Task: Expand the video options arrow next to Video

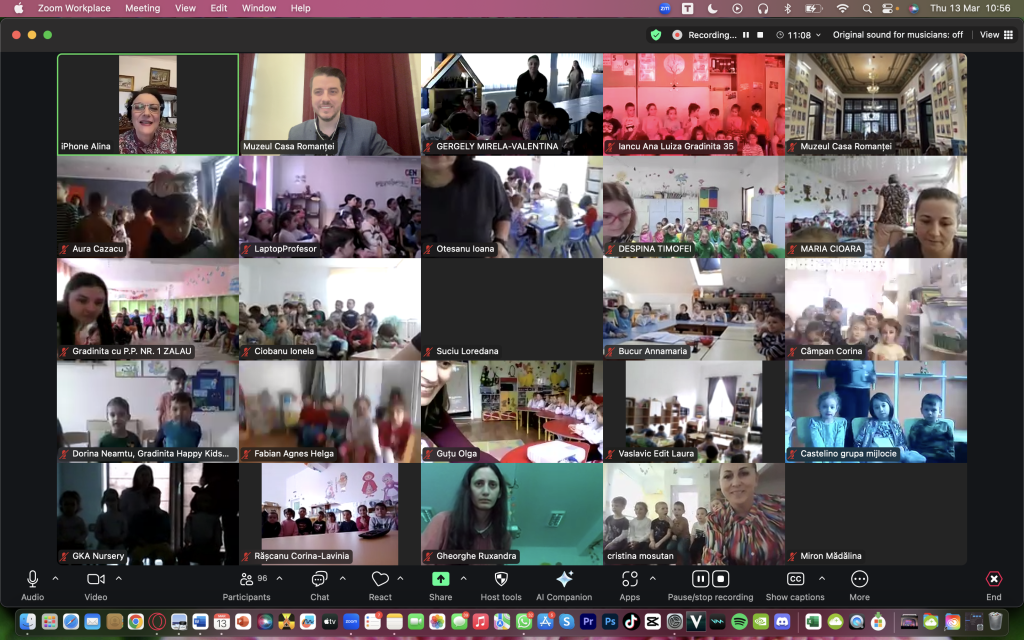Action: pos(119,579)
